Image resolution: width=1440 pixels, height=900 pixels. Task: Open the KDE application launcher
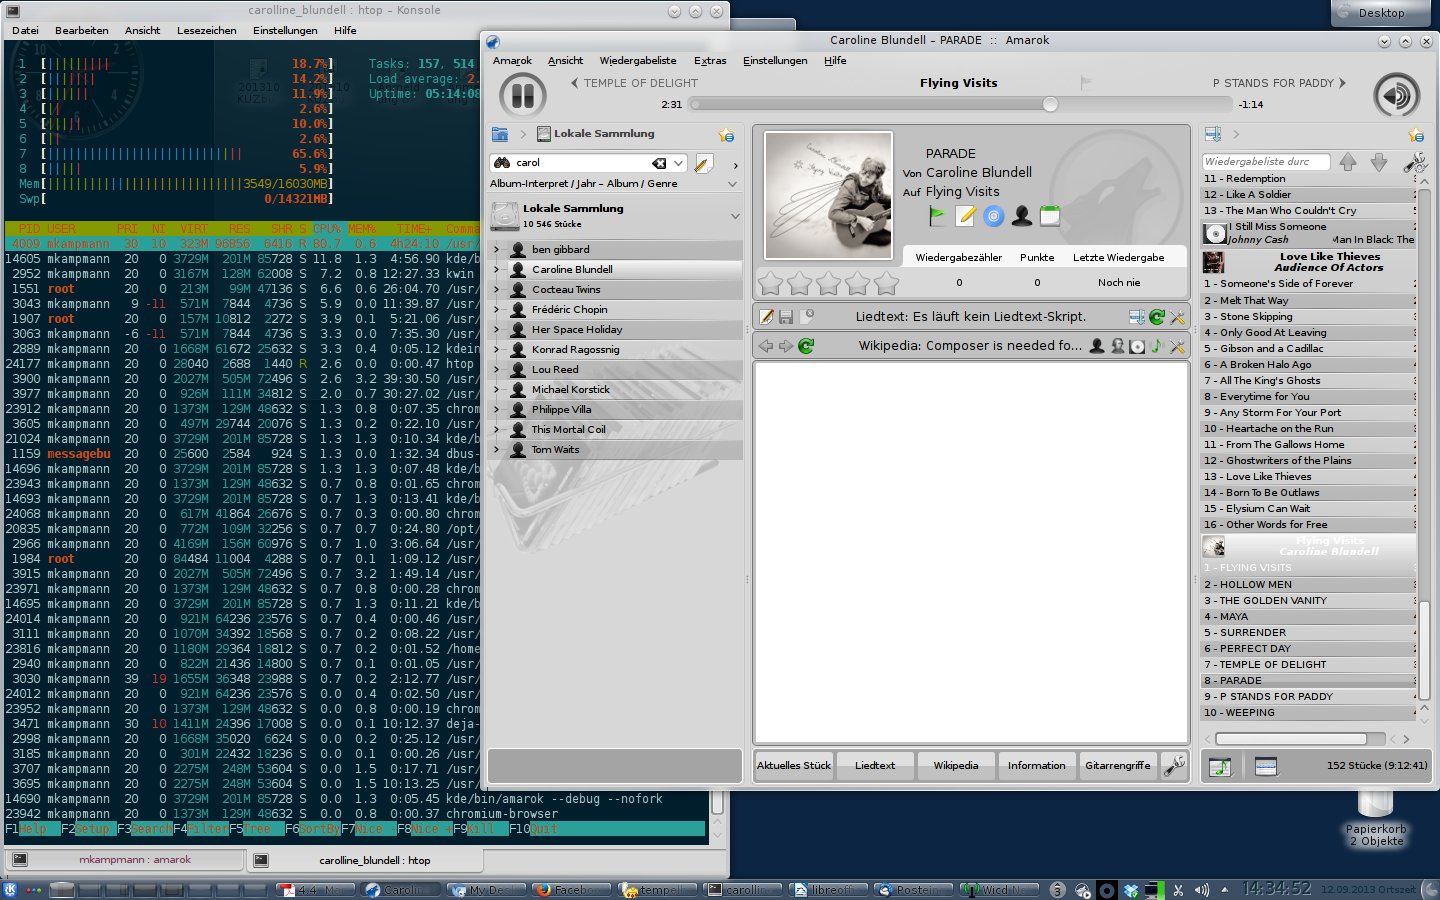click(11, 889)
